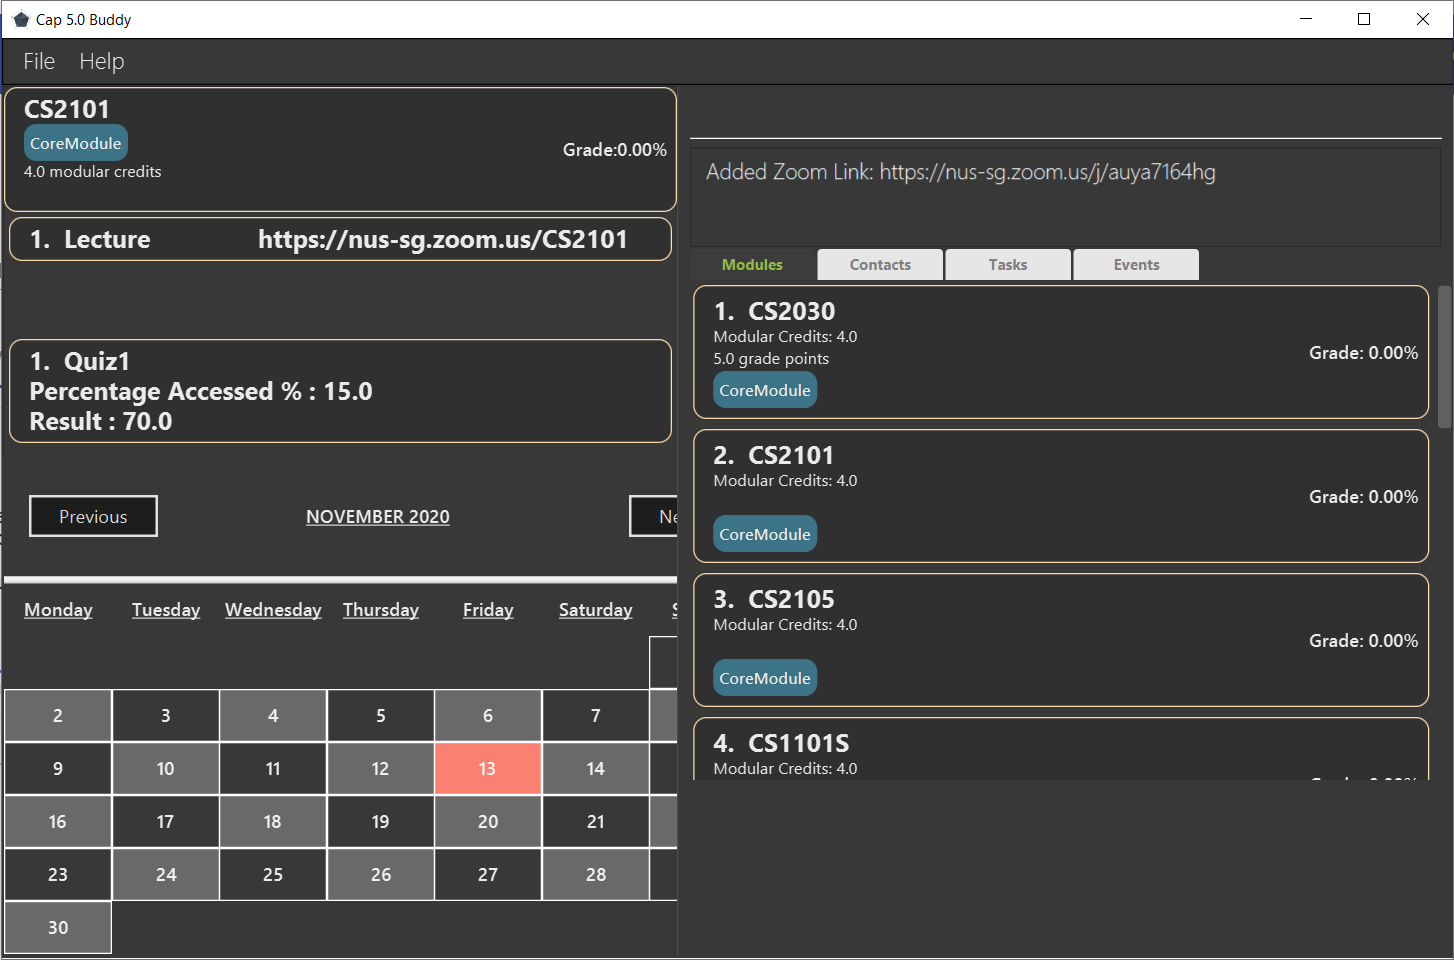Click the Tuesday column header
This screenshot has height=960, width=1454.
[166, 610]
